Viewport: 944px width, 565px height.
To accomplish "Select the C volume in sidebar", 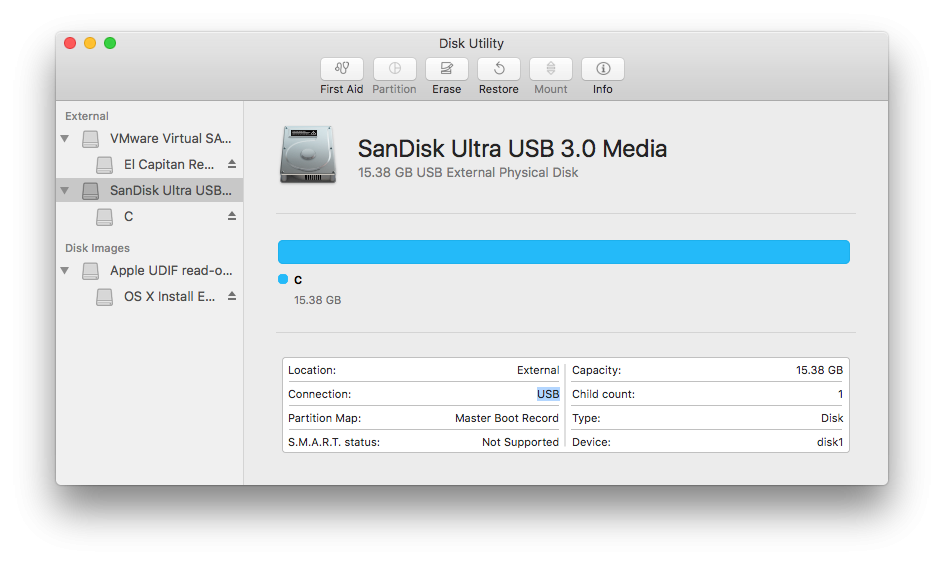I will click(x=129, y=216).
